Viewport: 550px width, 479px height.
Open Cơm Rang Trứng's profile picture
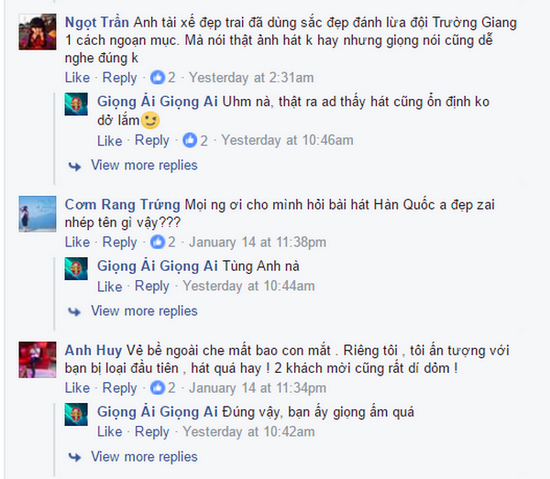click(x=38, y=214)
